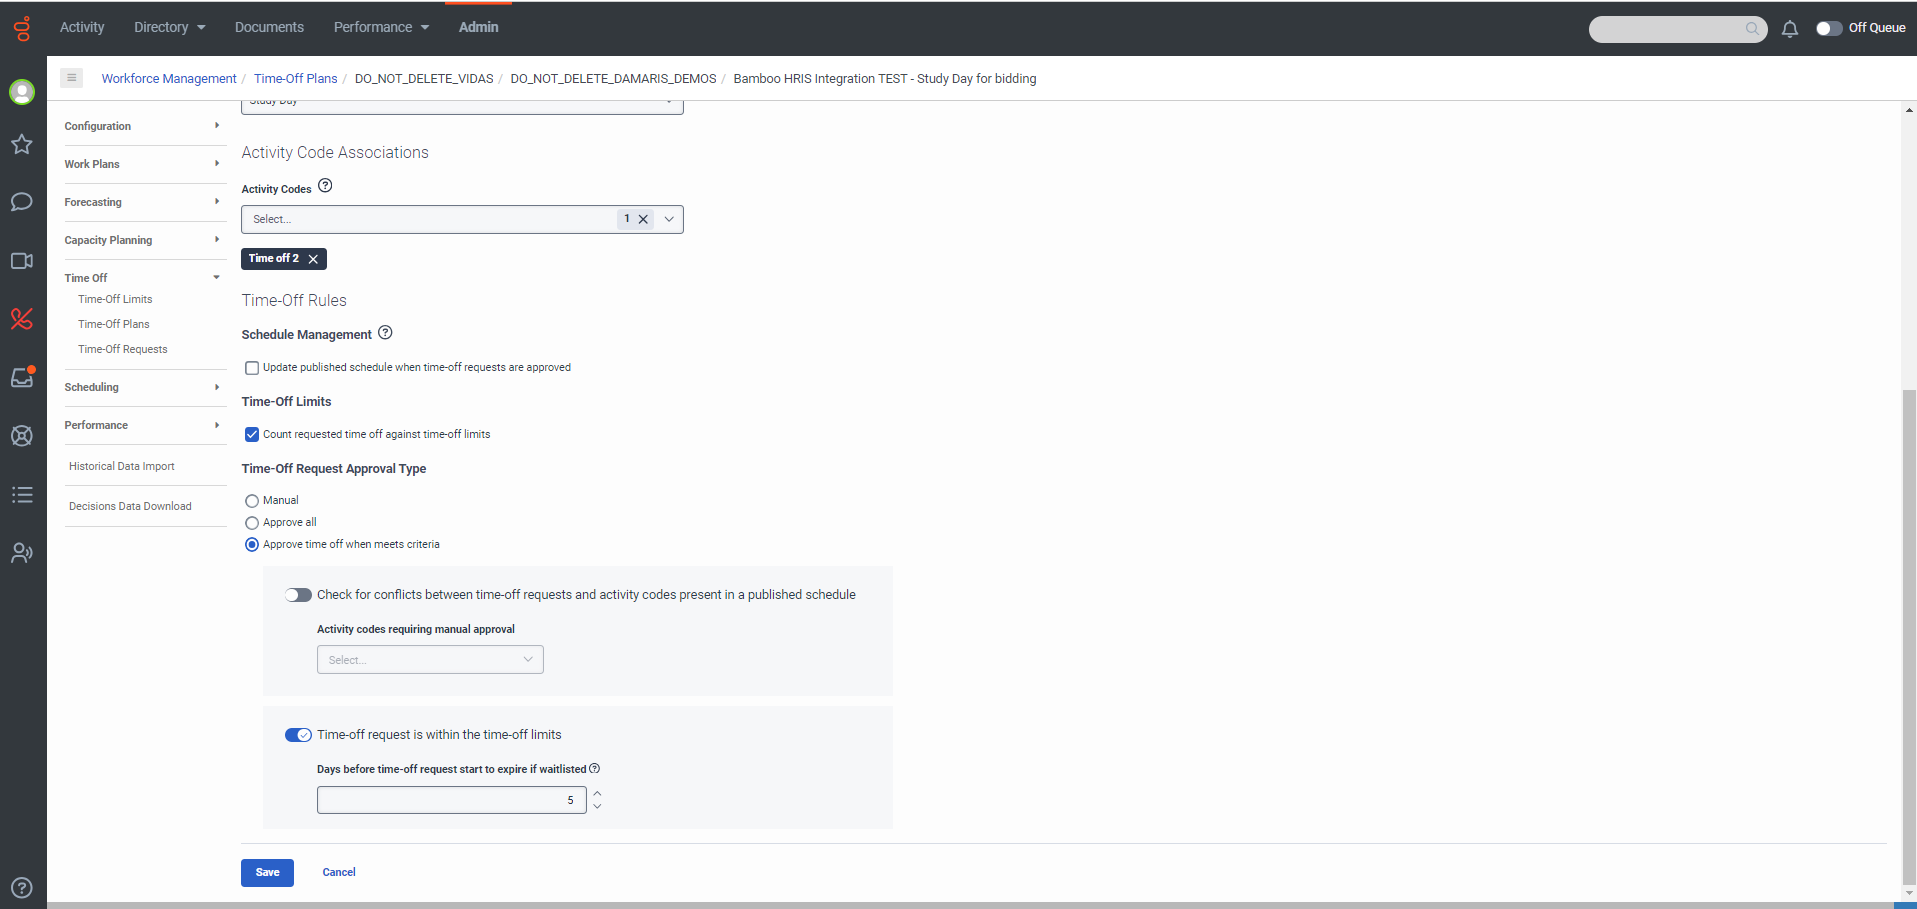Image resolution: width=1917 pixels, height=909 pixels.
Task: Click the Save button
Action: click(x=267, y=873)
